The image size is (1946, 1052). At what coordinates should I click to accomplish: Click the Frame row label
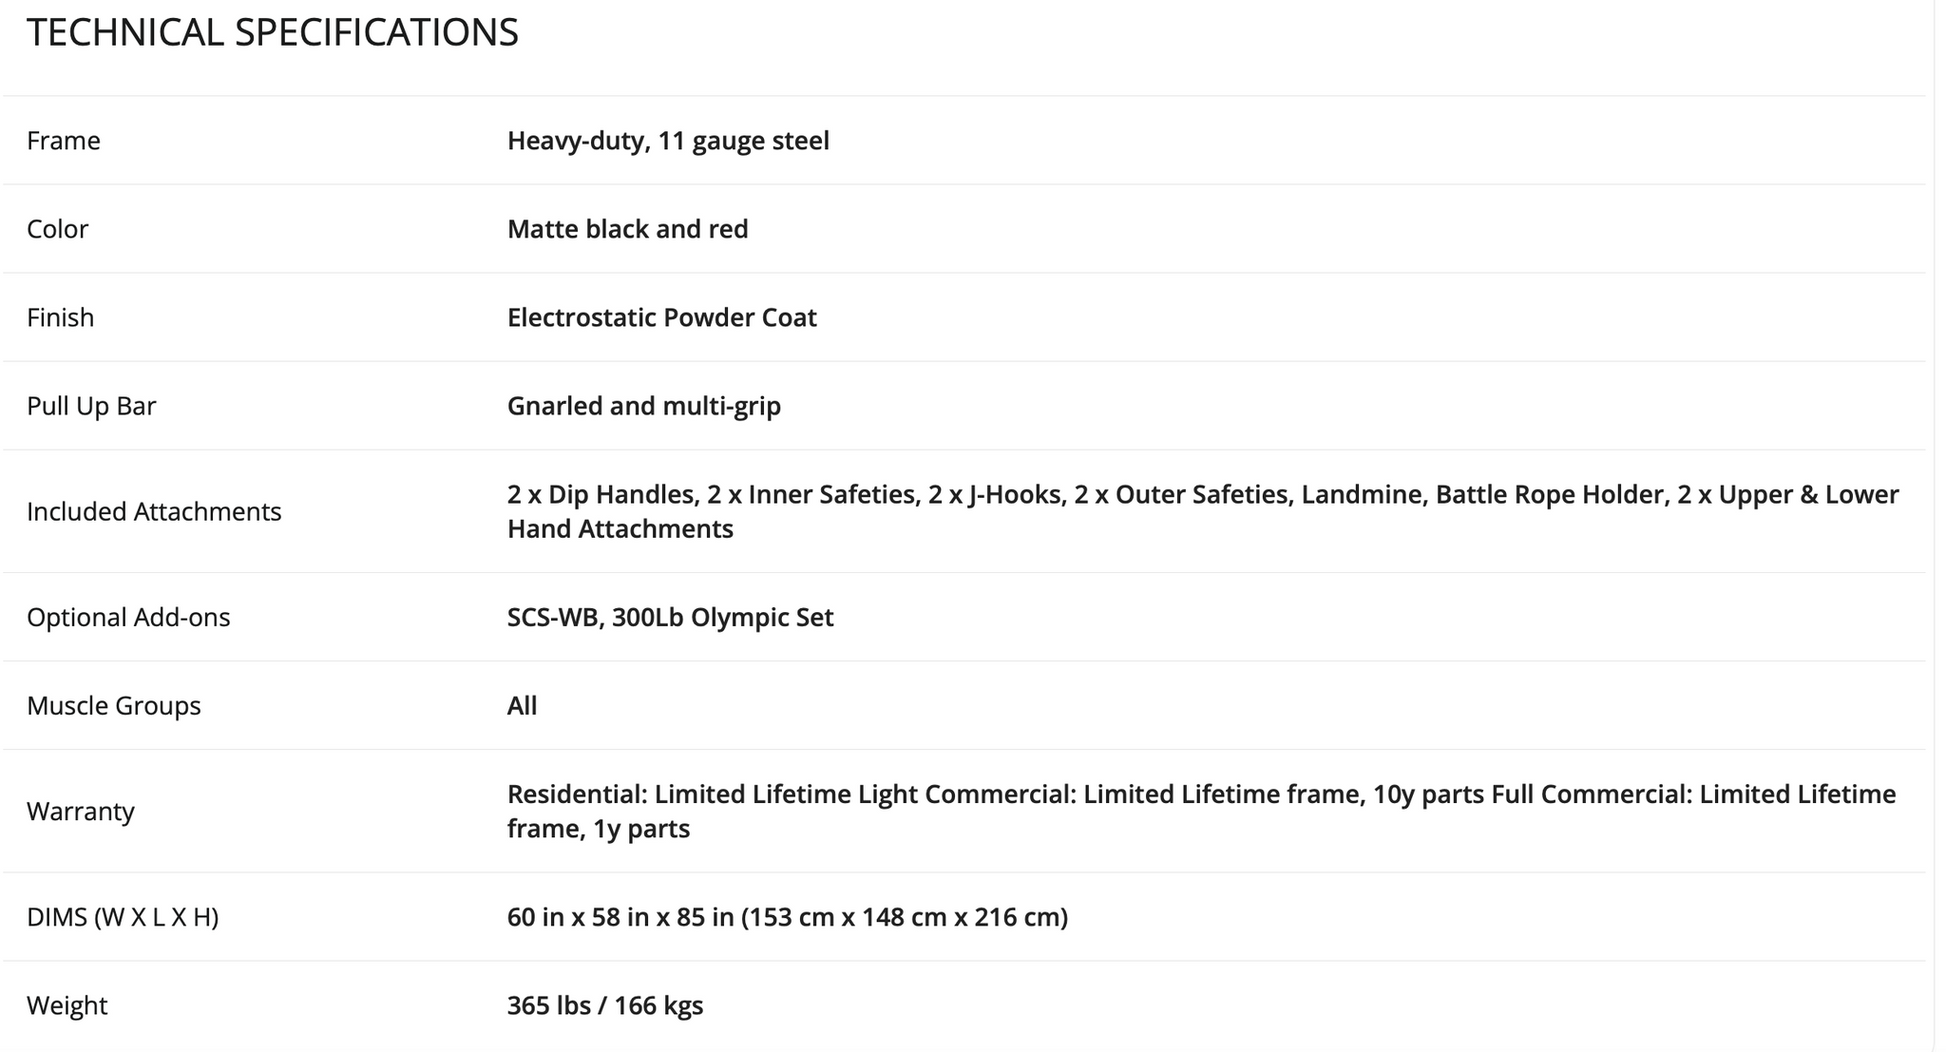click(63, 141)
